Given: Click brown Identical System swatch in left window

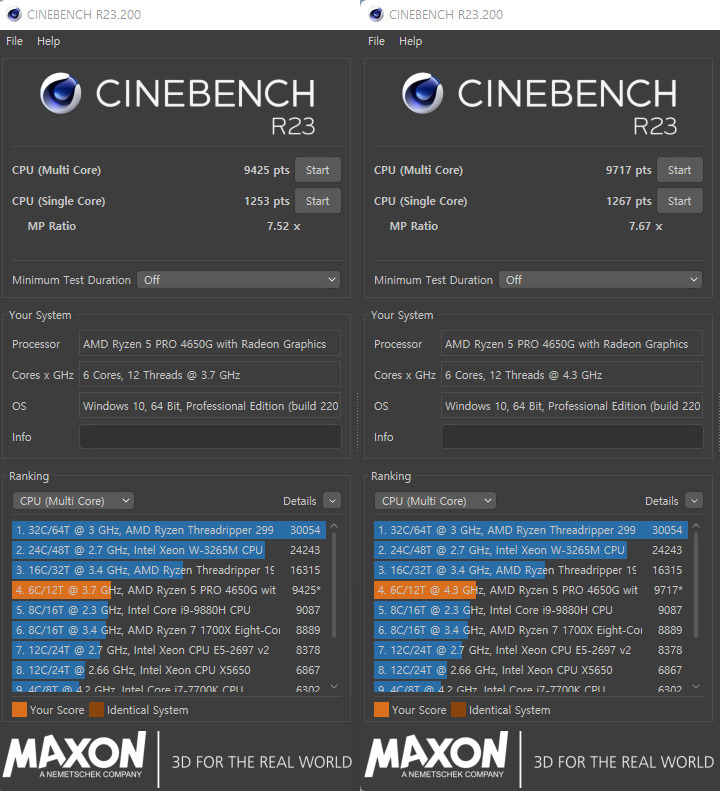Looking at the screenshot, I should tap(96, 710).
